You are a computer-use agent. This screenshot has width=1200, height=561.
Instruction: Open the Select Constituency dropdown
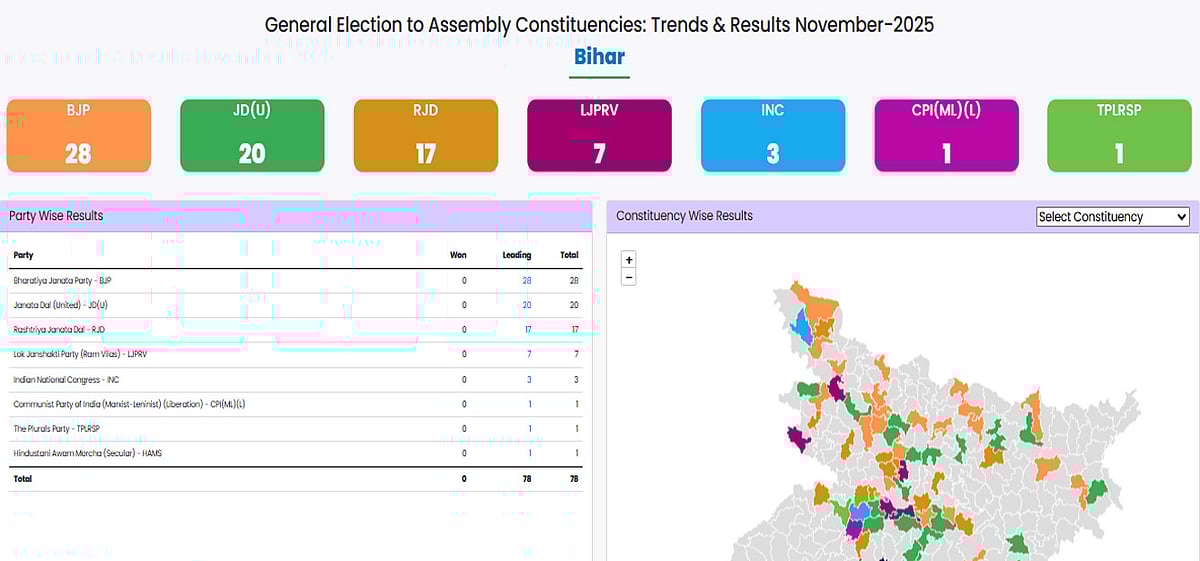1112,216
